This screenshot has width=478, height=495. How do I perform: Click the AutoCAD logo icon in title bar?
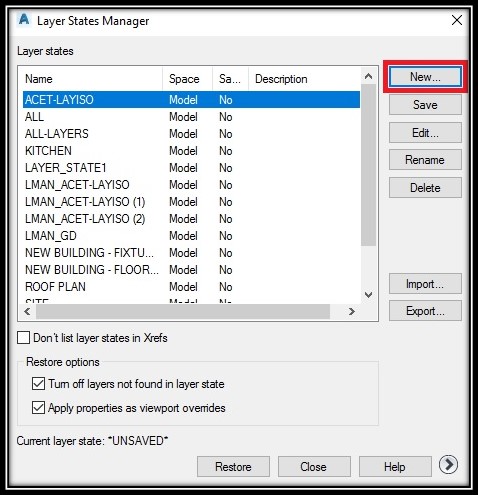24,19
